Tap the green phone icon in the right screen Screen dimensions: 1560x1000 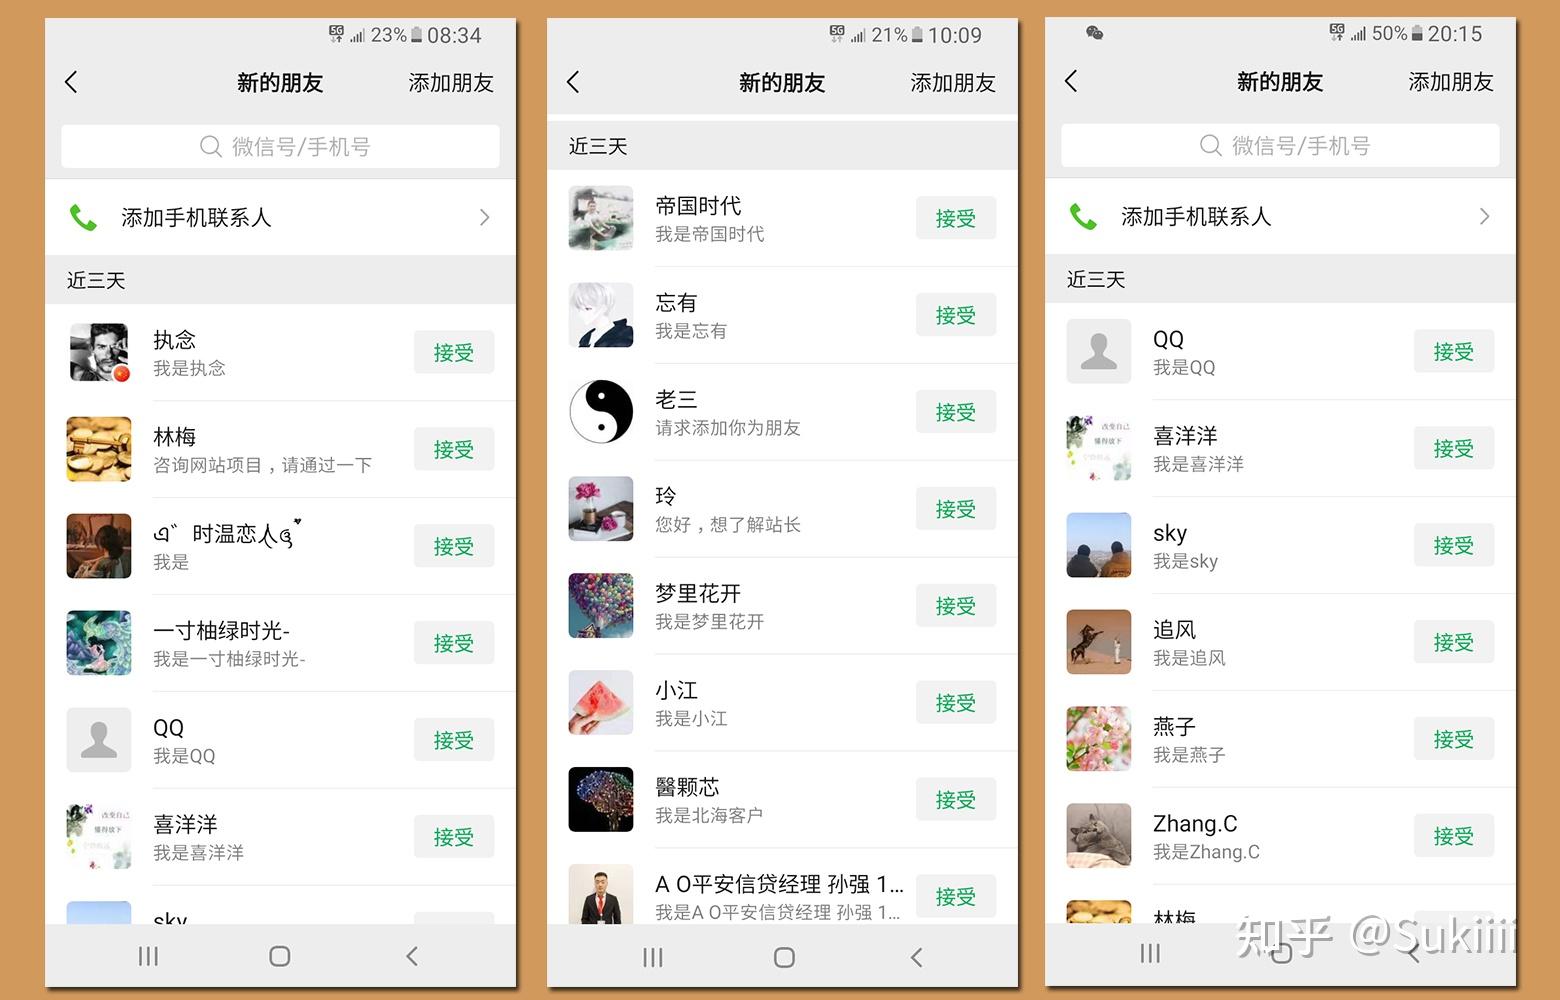1083,216
